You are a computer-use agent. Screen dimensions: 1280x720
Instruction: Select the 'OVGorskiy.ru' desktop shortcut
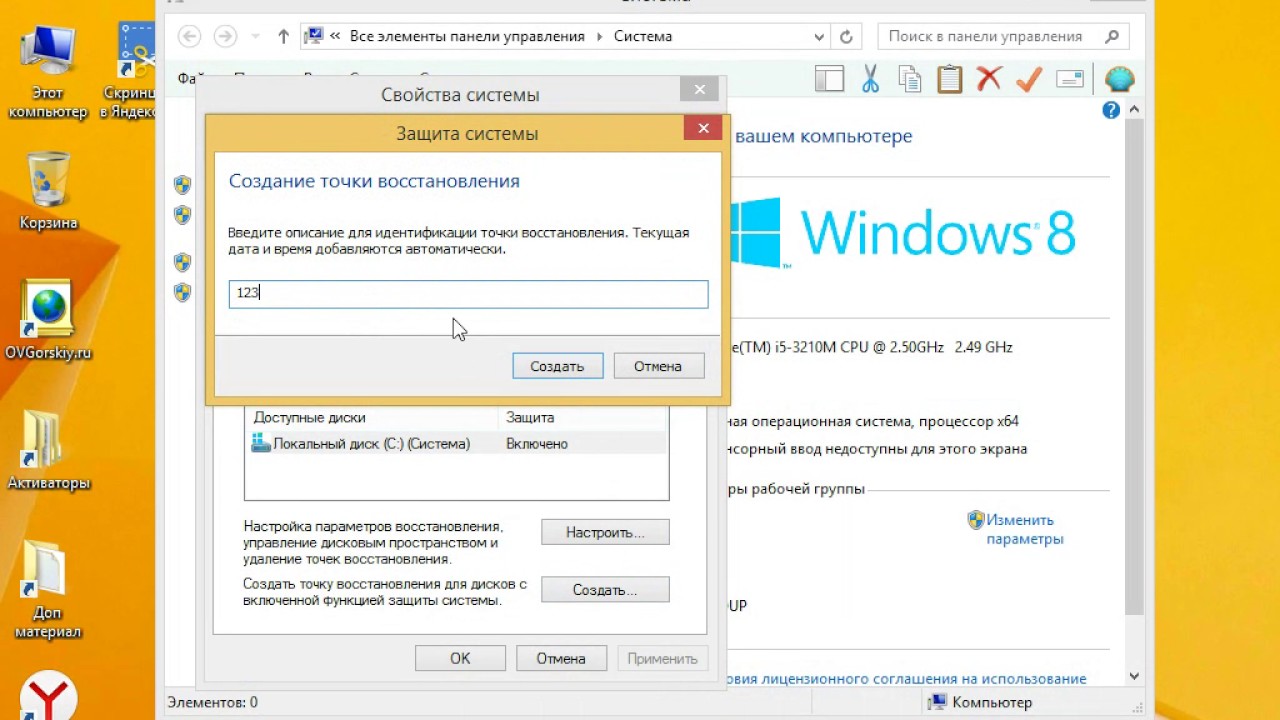click(48, 321)
